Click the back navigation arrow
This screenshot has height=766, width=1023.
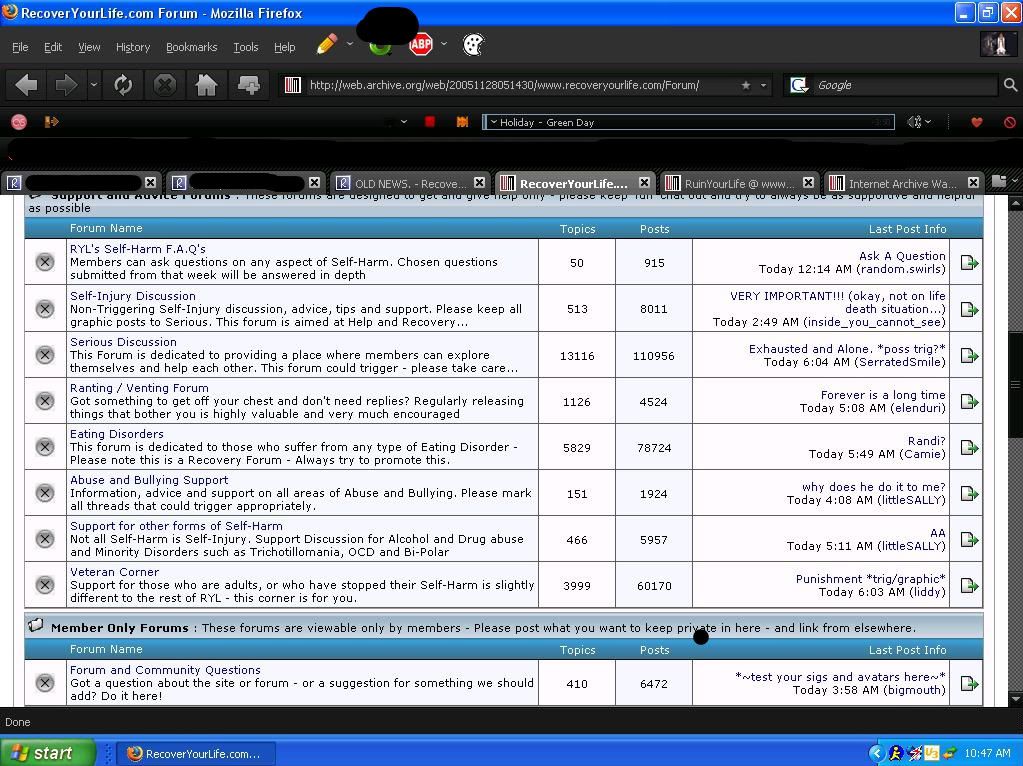pos(27,85)
